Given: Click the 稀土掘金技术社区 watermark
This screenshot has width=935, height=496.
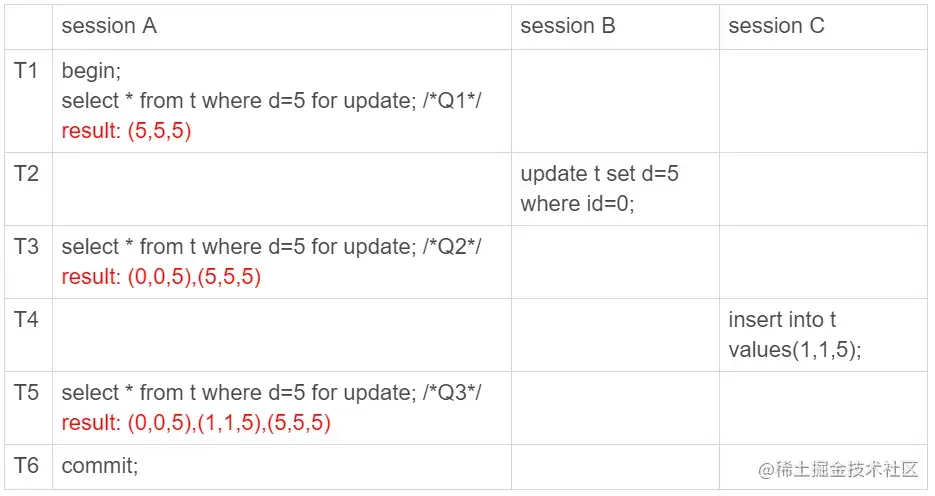Looking at the screenshot, I should tap(838, 469).
